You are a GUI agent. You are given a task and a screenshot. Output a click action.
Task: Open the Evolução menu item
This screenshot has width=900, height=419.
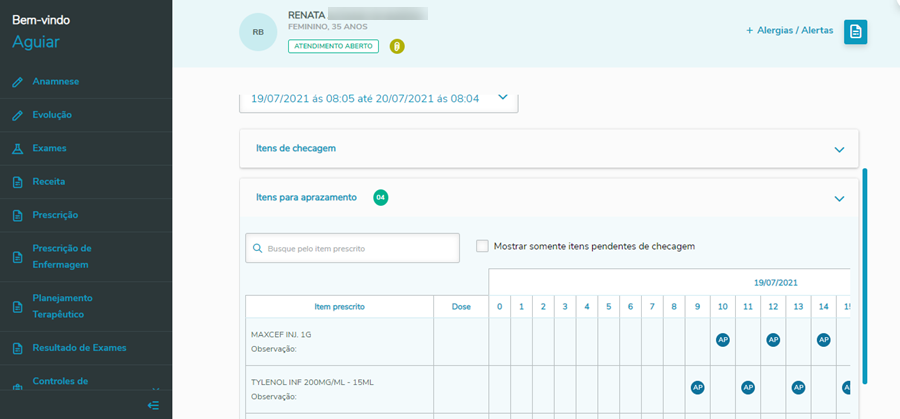click(x=52, y=115)
